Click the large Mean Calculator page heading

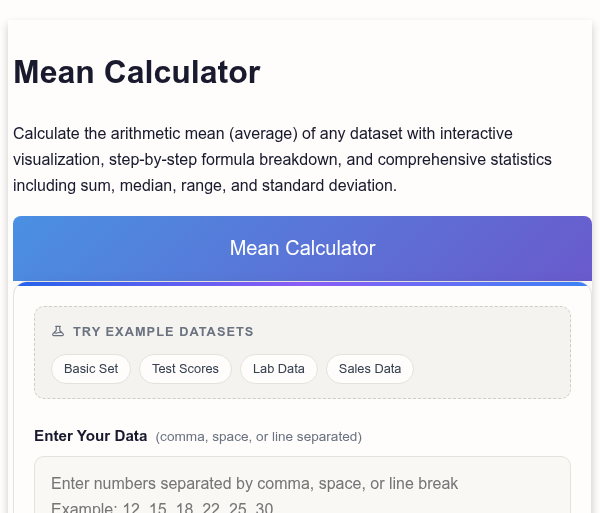[137, 72]
